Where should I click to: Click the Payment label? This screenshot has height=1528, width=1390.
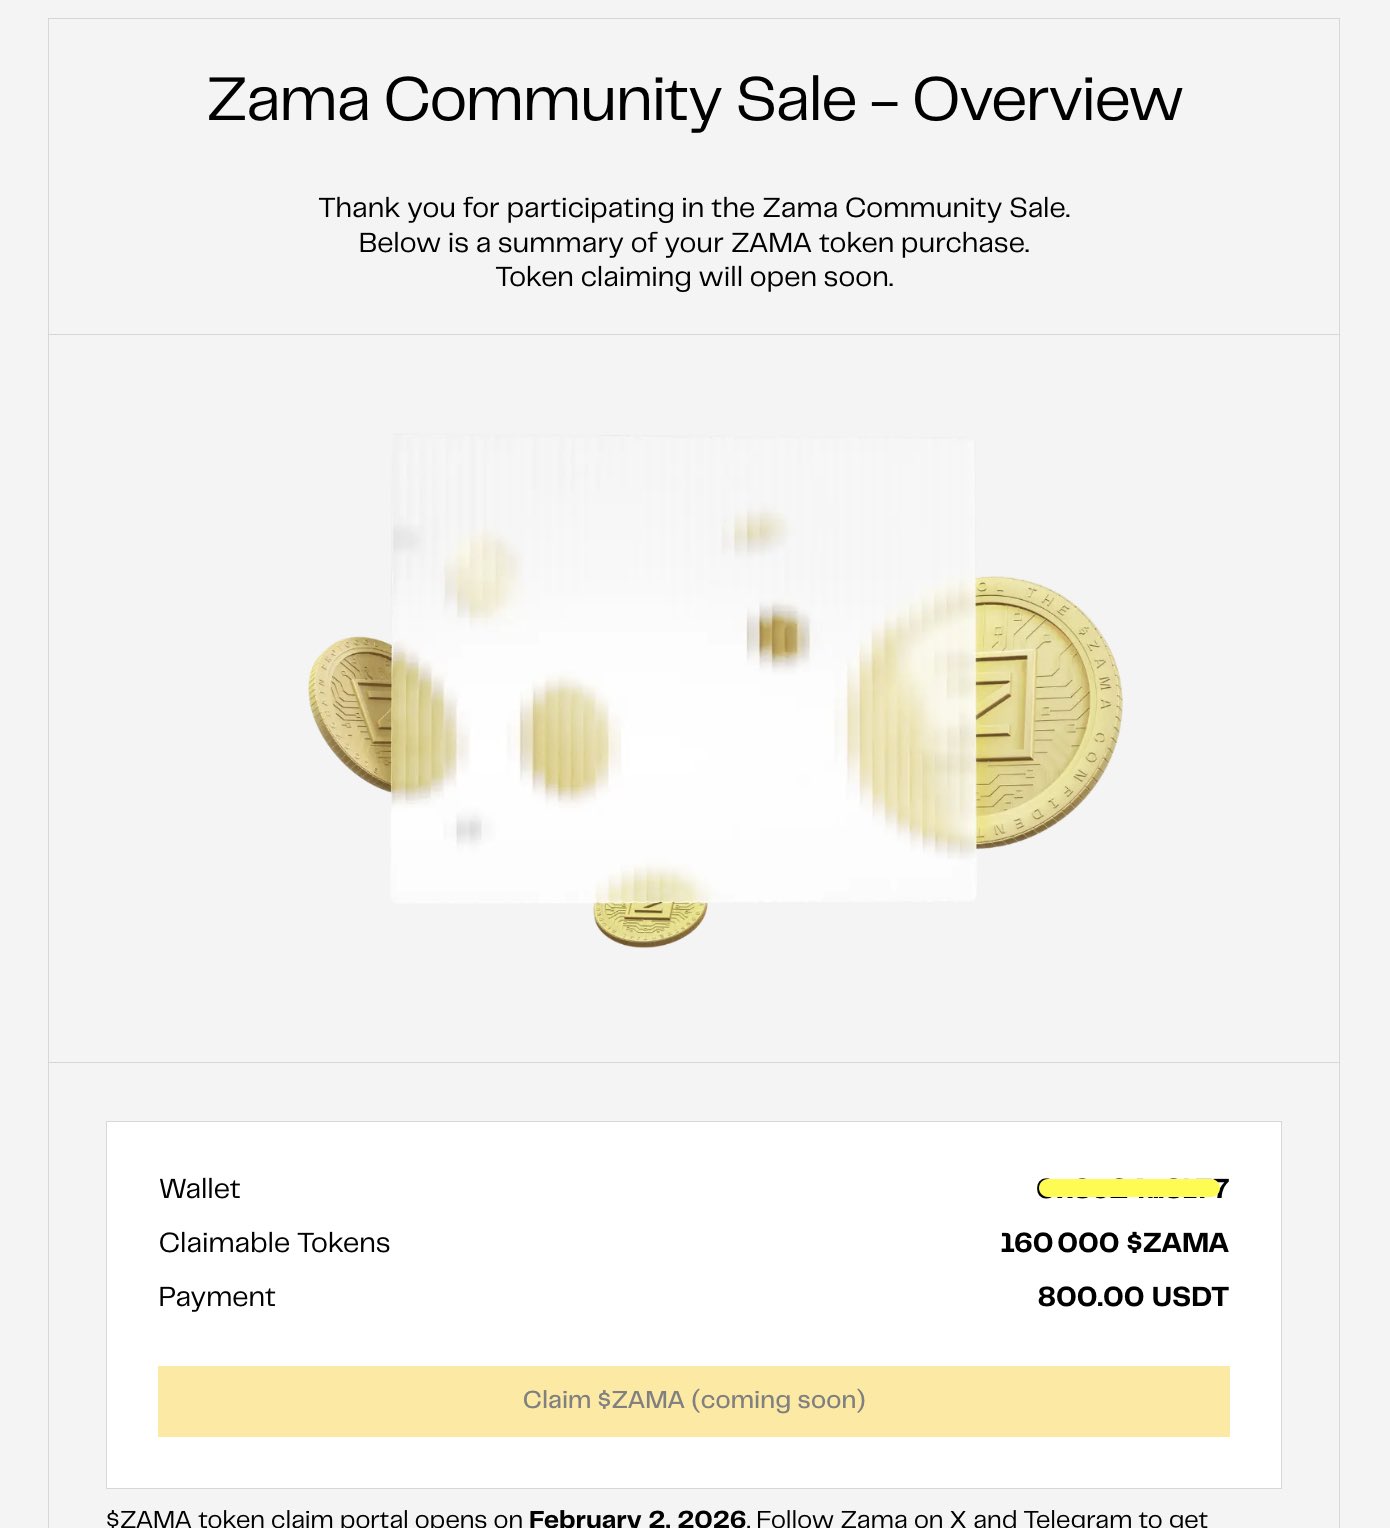point(216,1296)
